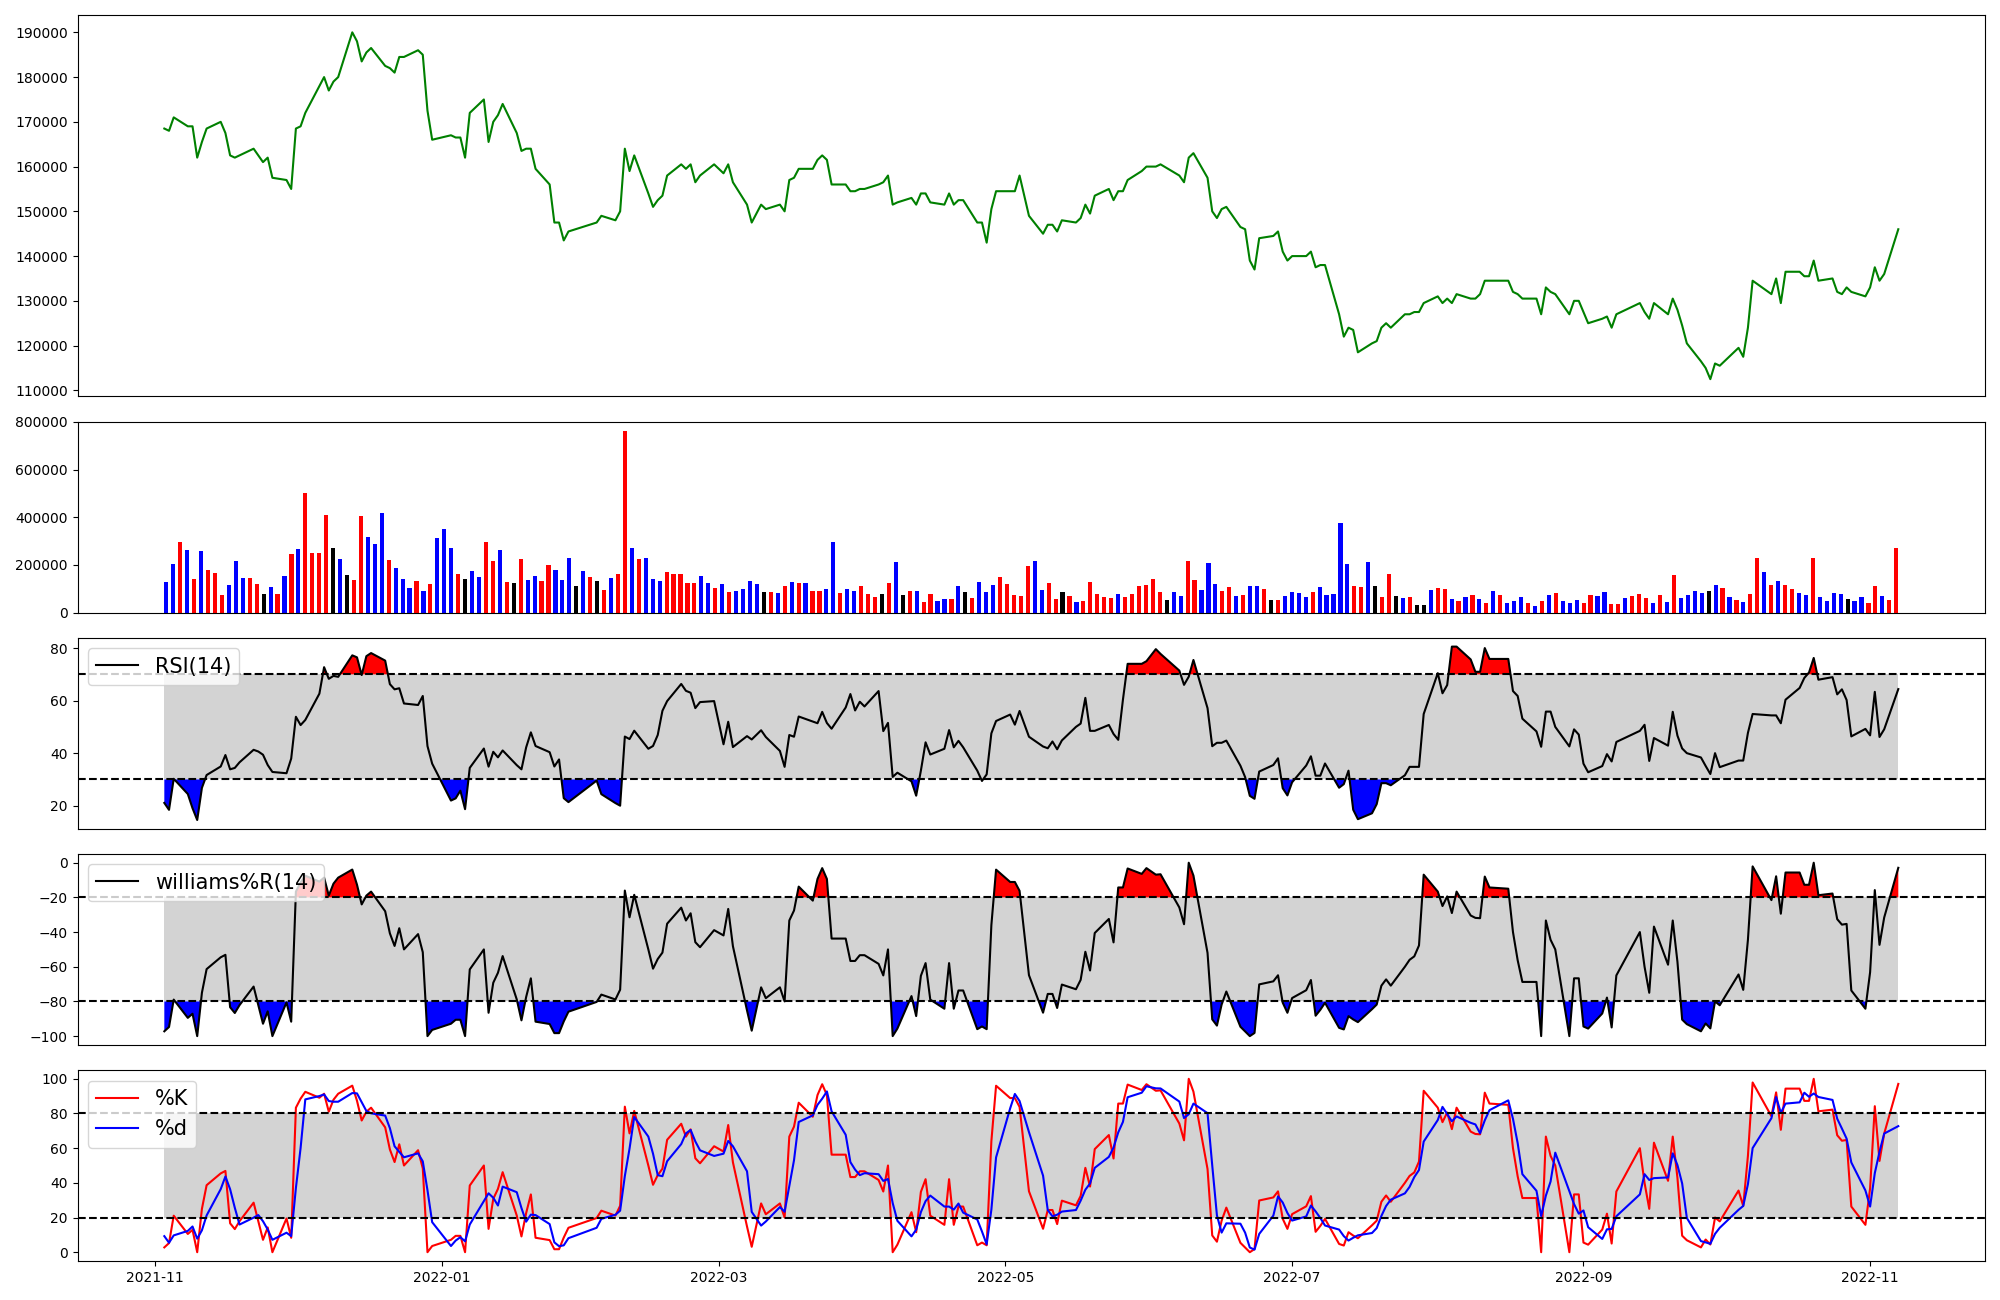Click the tallest red volume bar
This screenshot has width=2000, height=1300.
tap(625, 520)
